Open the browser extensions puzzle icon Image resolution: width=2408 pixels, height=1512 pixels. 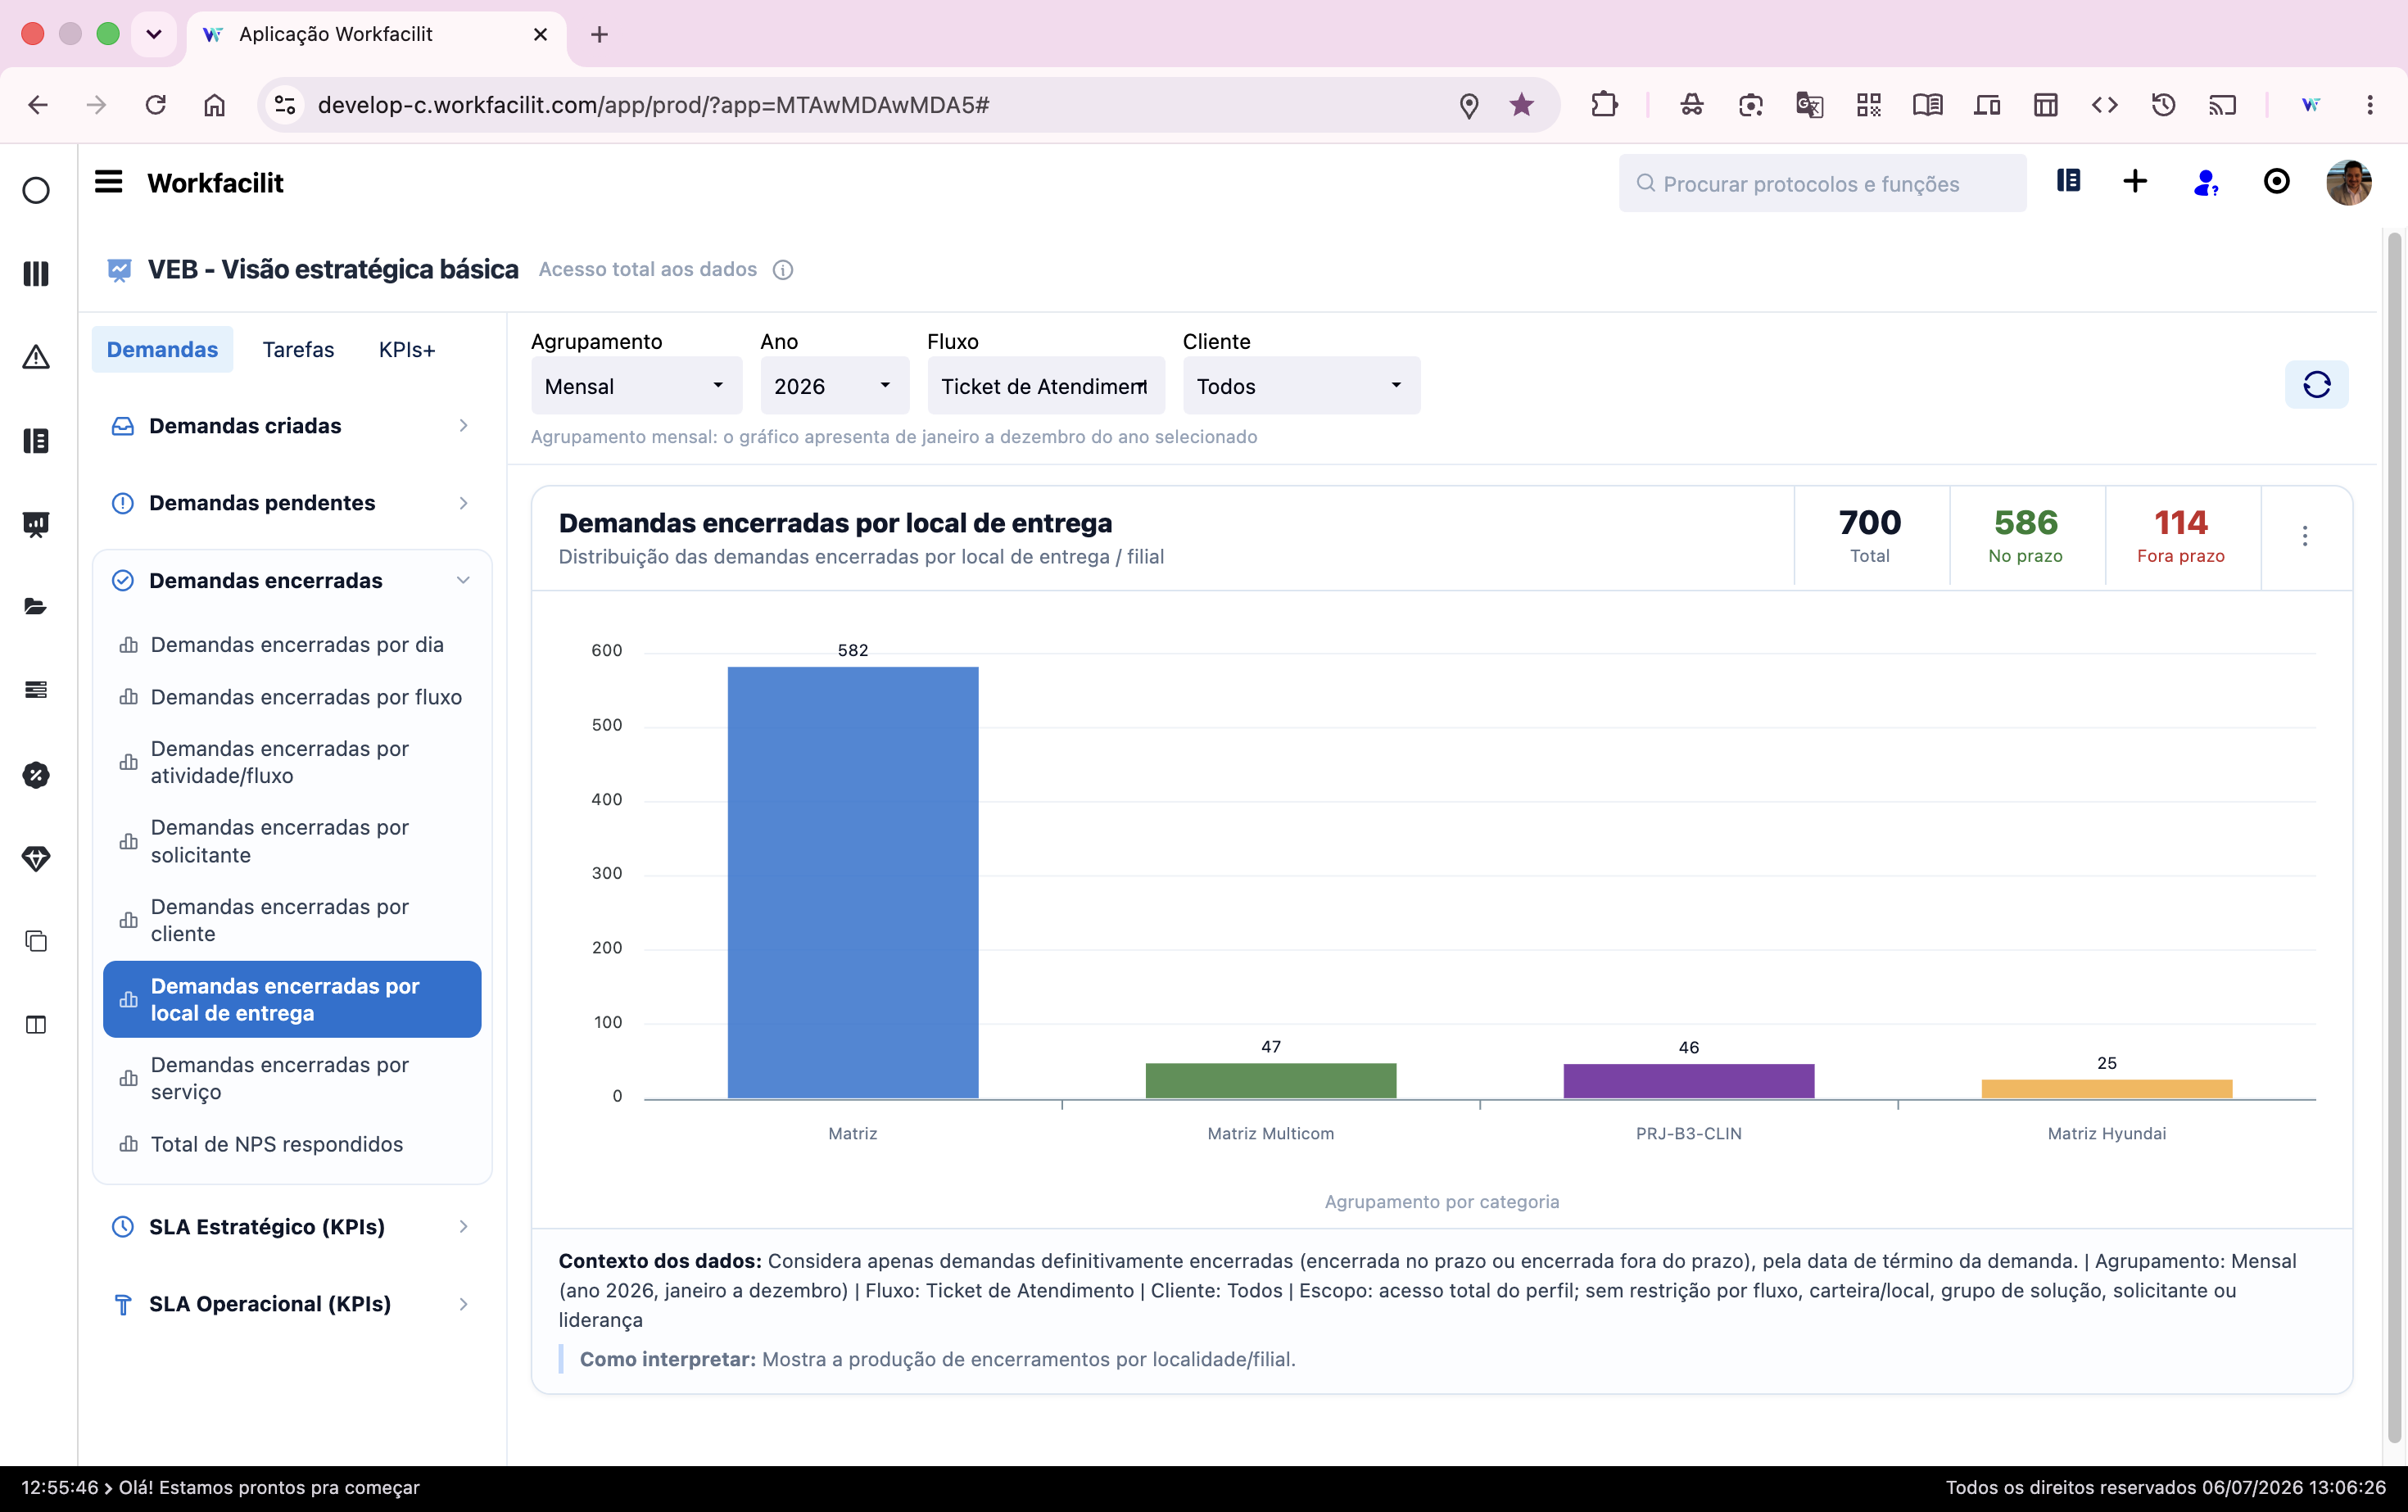pyautogui.click(x=1604, y=105)
